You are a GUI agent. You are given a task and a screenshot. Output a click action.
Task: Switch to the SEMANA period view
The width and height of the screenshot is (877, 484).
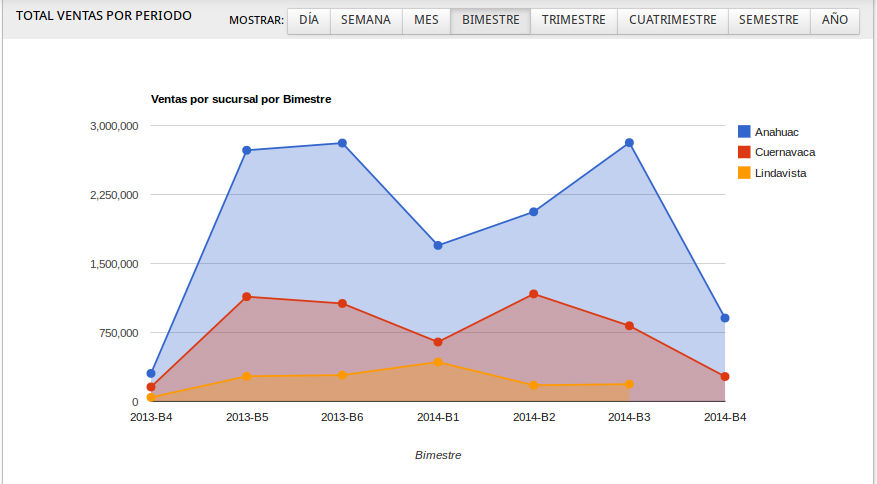[x=365, y=20]
